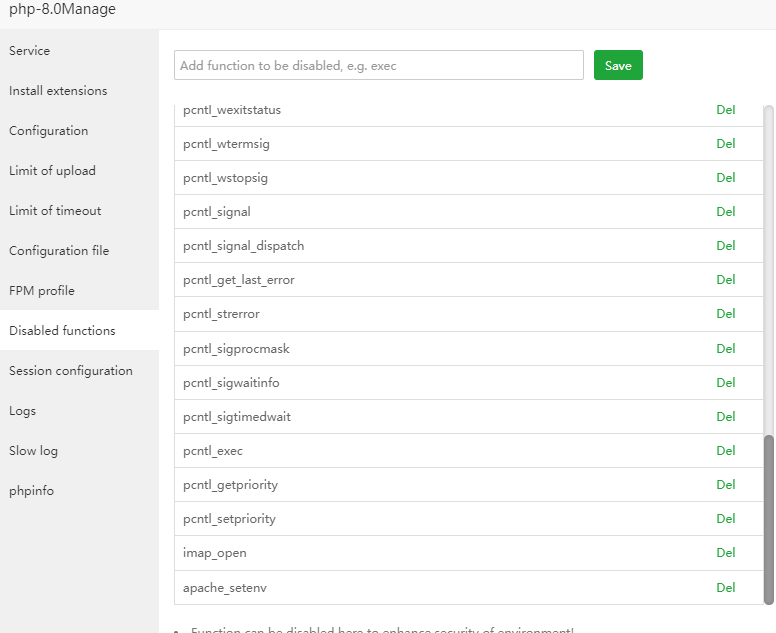Viewport: 776px width, 633px height.
Task: Switch to Session configuration tab
Action: point(71,371)
